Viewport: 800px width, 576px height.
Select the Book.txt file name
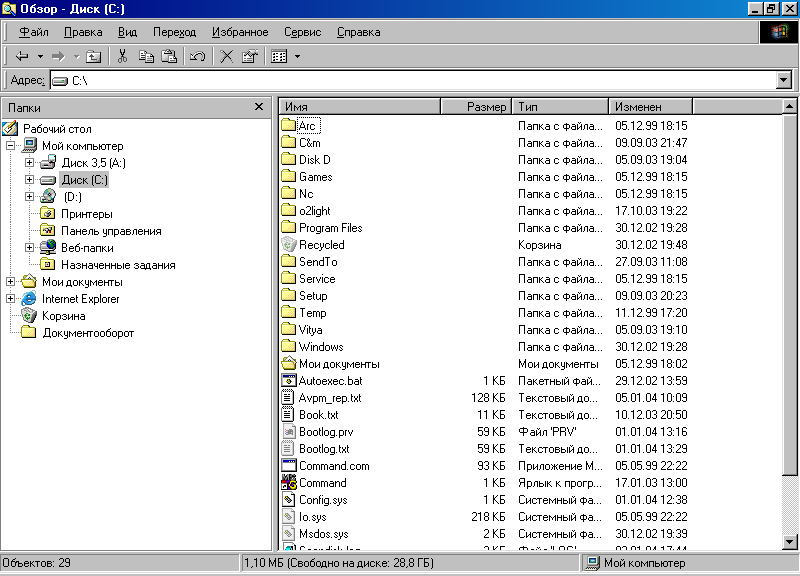click(x=318, y=415)
